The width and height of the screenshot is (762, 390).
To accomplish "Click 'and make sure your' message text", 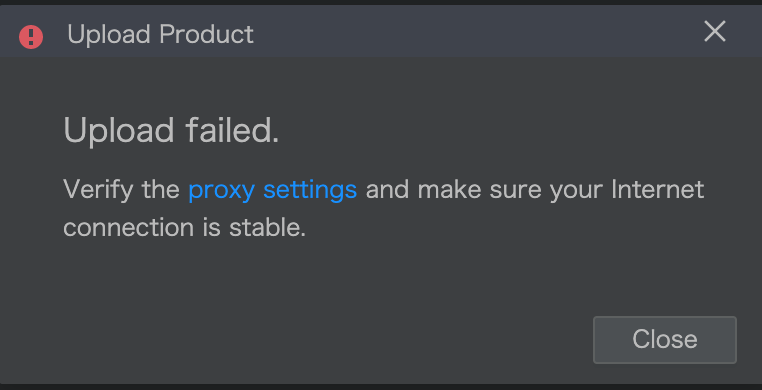I will (x=484, y=190).
